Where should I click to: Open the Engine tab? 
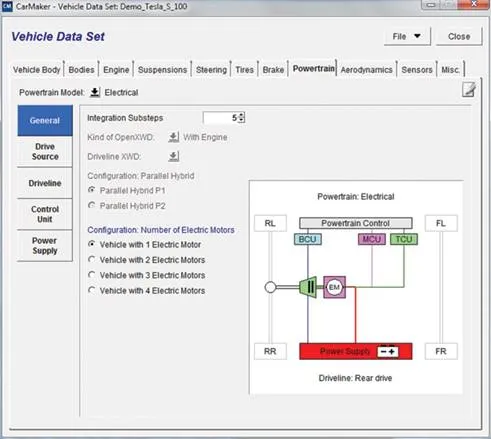(x=116, y=70)
